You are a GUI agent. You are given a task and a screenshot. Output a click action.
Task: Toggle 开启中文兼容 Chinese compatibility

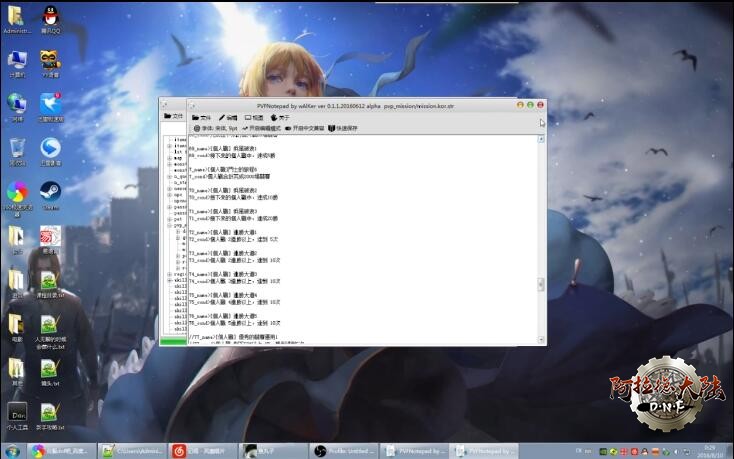(304, 128)
